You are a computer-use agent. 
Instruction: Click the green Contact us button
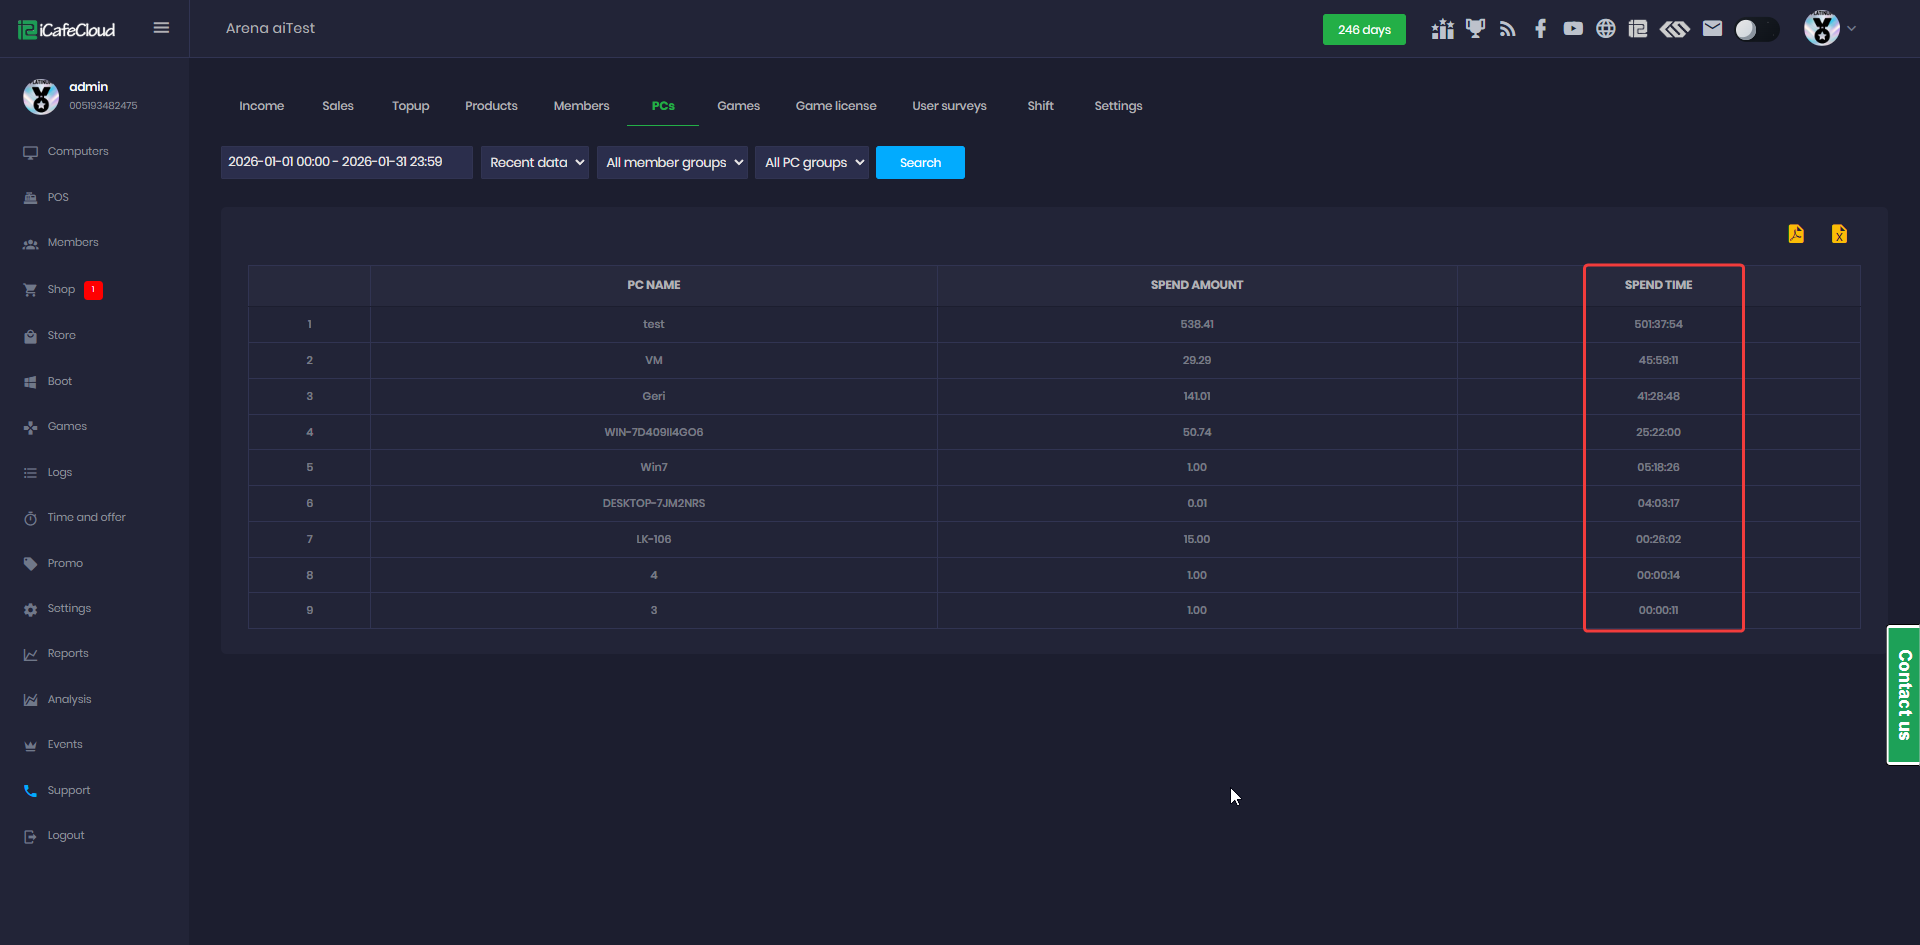pyautogui.click(x=1903, y=695)
